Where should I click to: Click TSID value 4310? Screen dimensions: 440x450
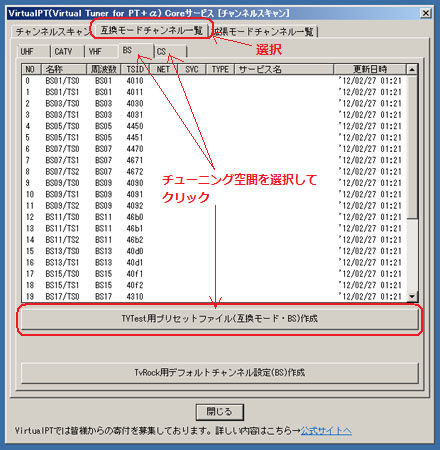coord(135,296)
